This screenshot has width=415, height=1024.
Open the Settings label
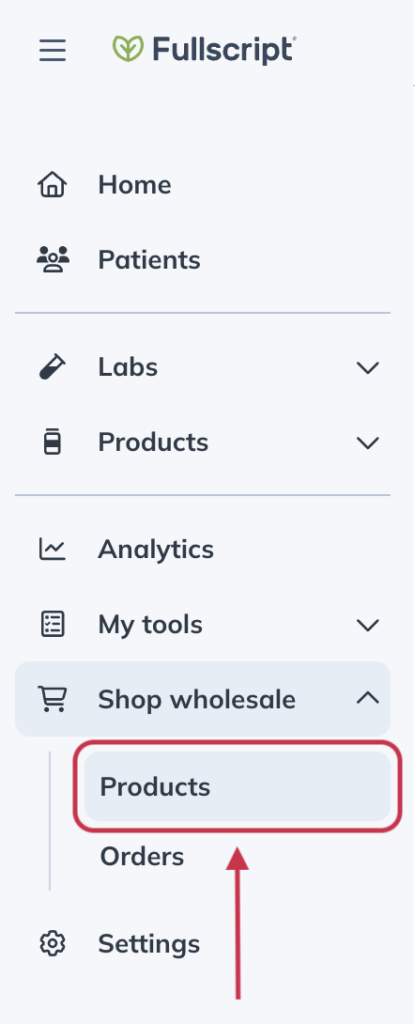click(x=149, y=944)
